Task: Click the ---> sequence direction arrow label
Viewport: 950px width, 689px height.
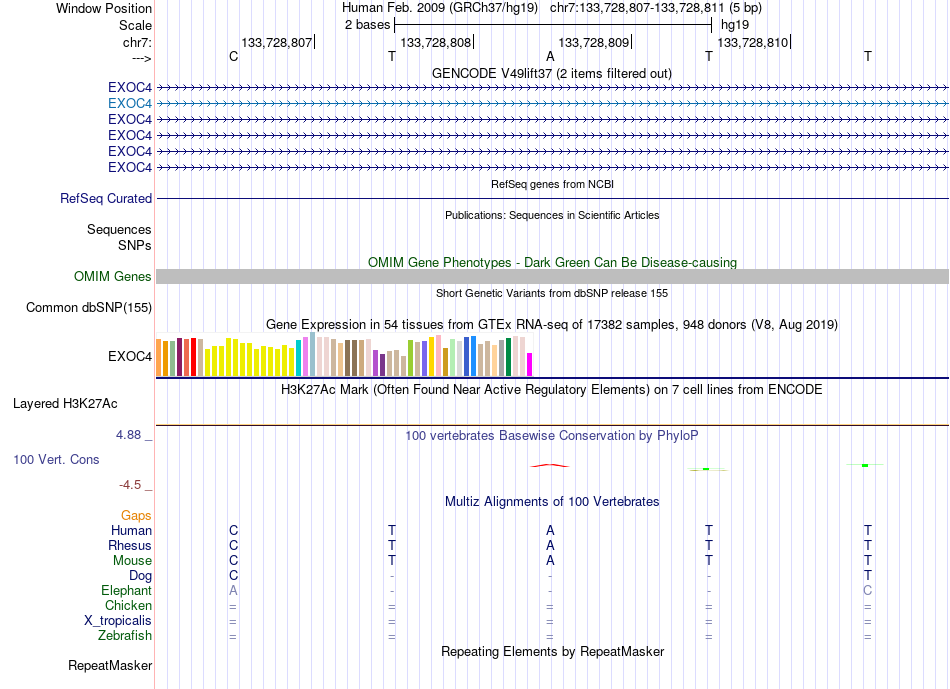Action: [x=141, y=58]
